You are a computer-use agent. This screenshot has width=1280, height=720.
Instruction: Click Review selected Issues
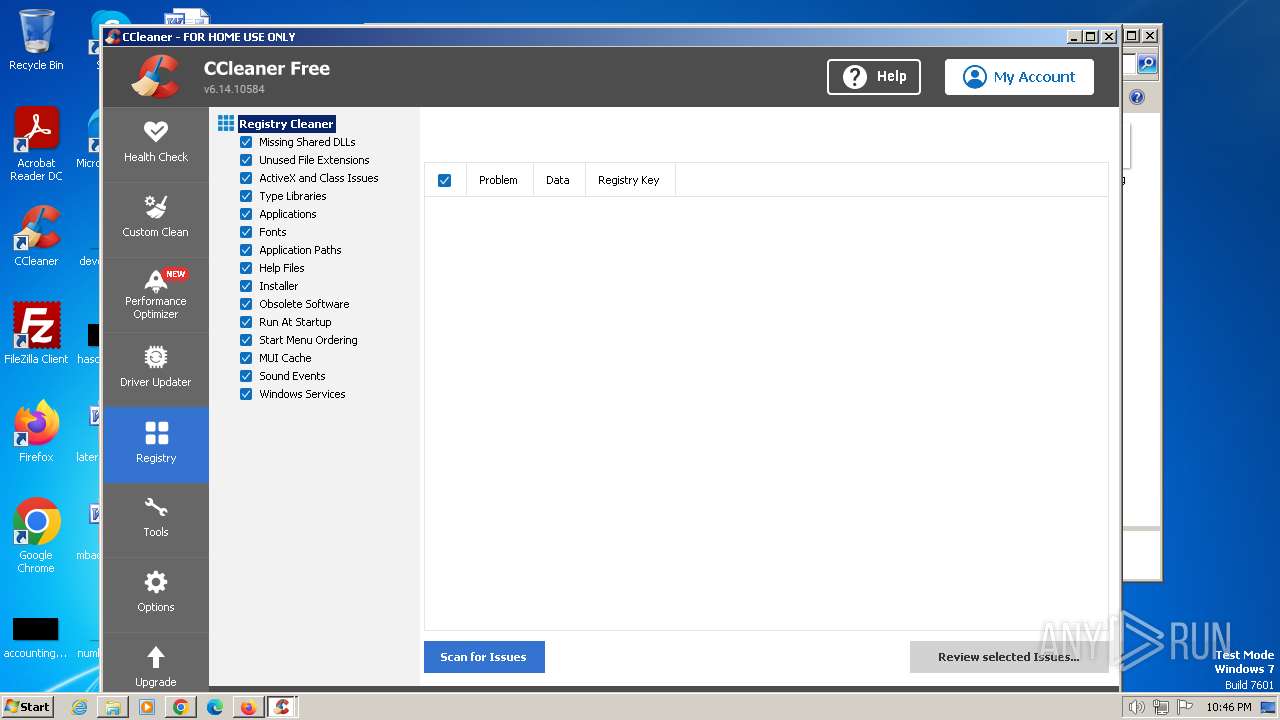click(x=1009, y=657)
